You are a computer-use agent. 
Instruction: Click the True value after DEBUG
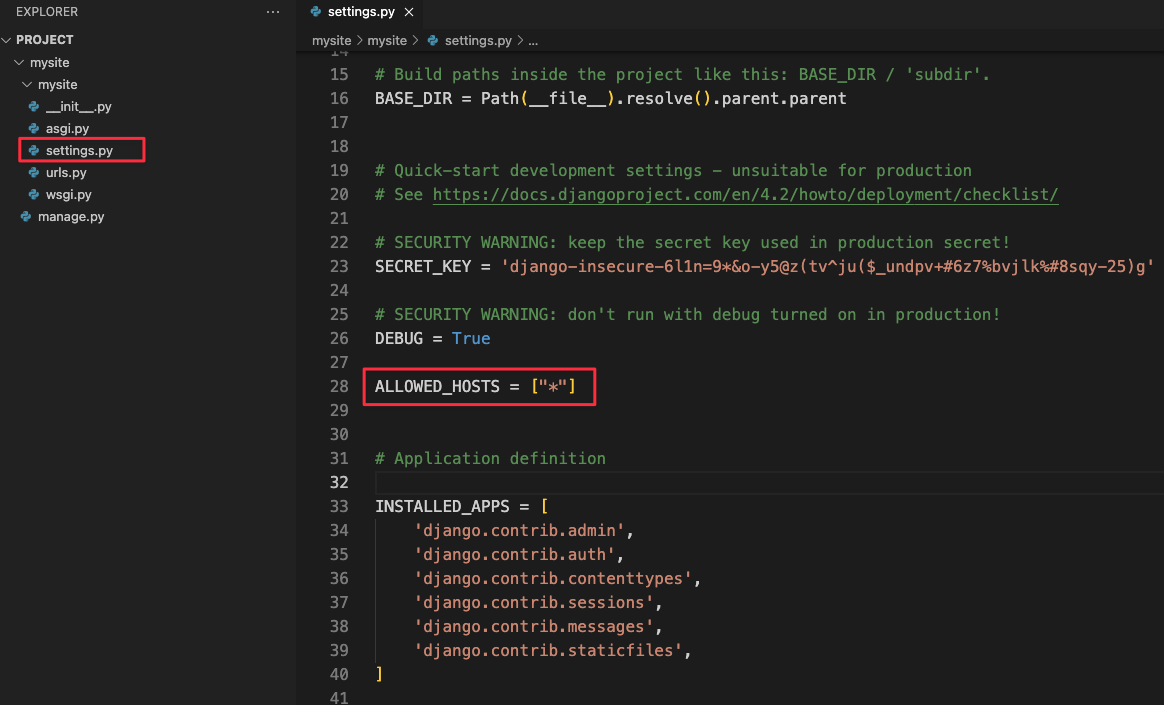[x=471, y=338]
